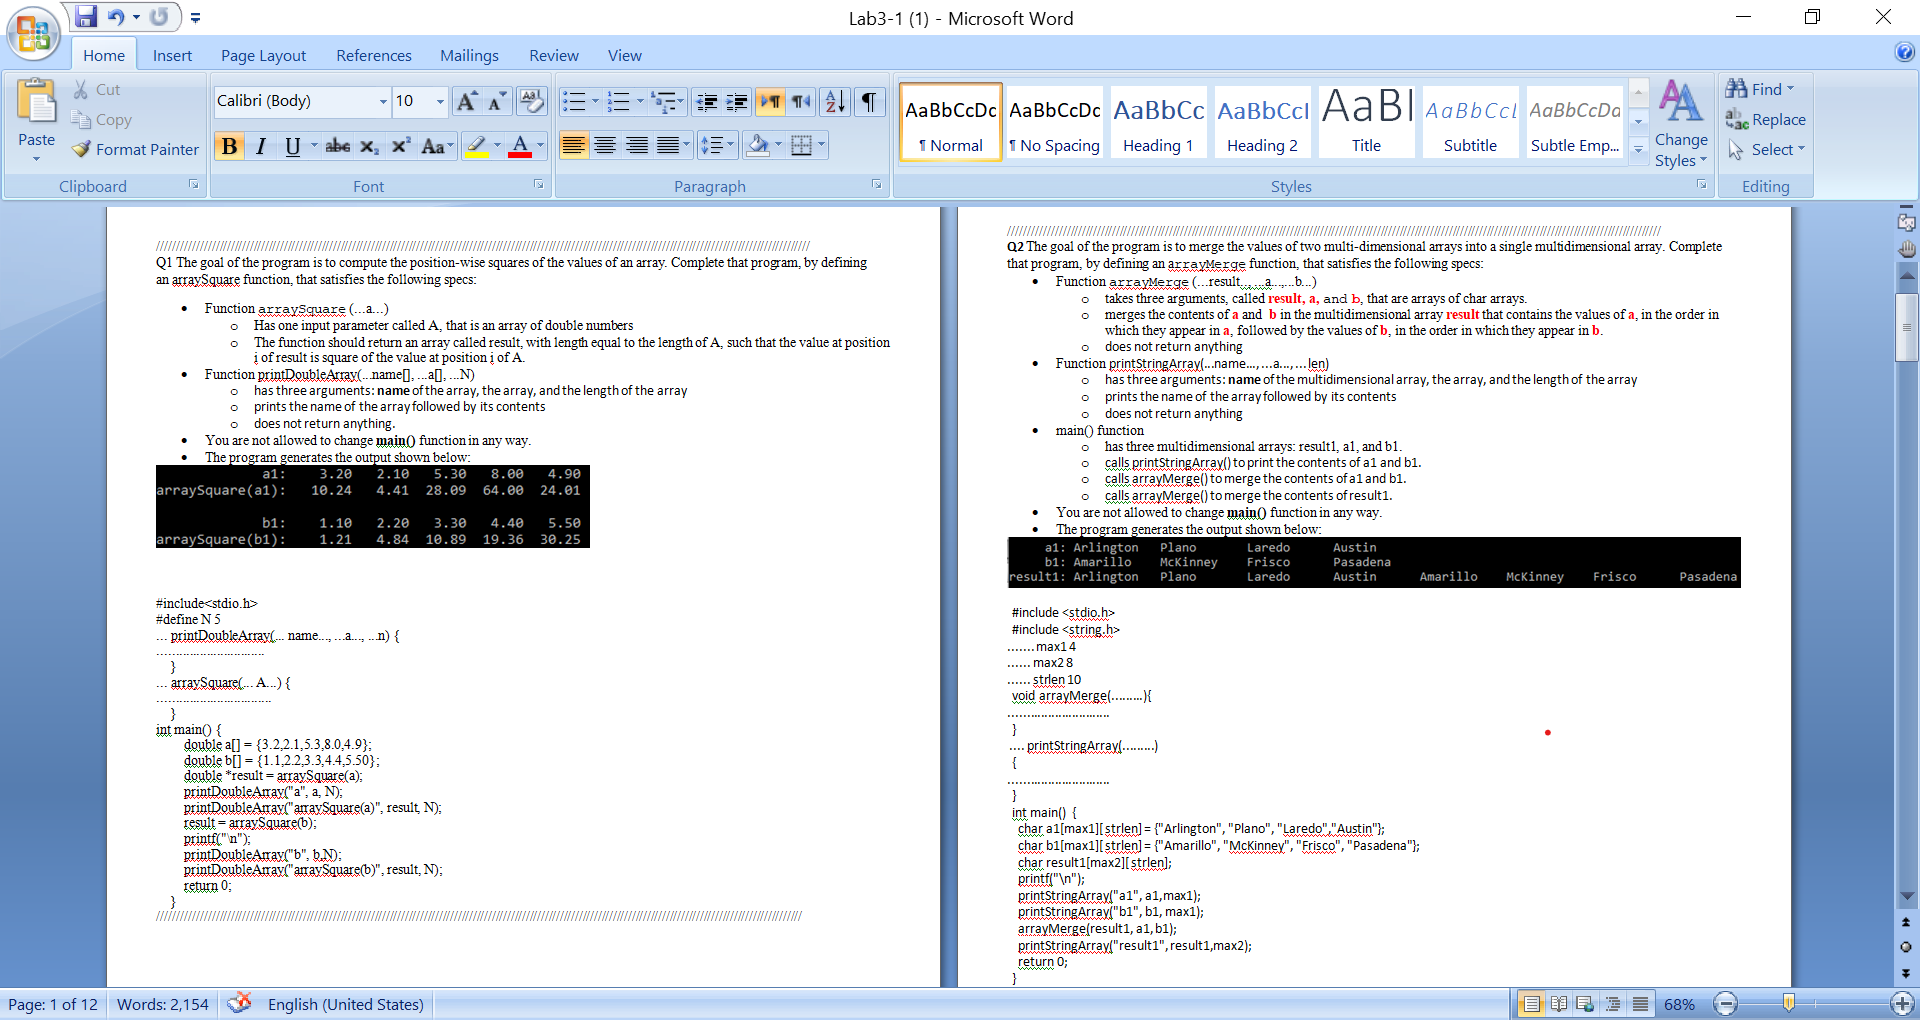This screenshot has height=1020, width=1920.
Task: Apply the Heading 1 style
Action: pyautogui.click(x=1157, y=120)
